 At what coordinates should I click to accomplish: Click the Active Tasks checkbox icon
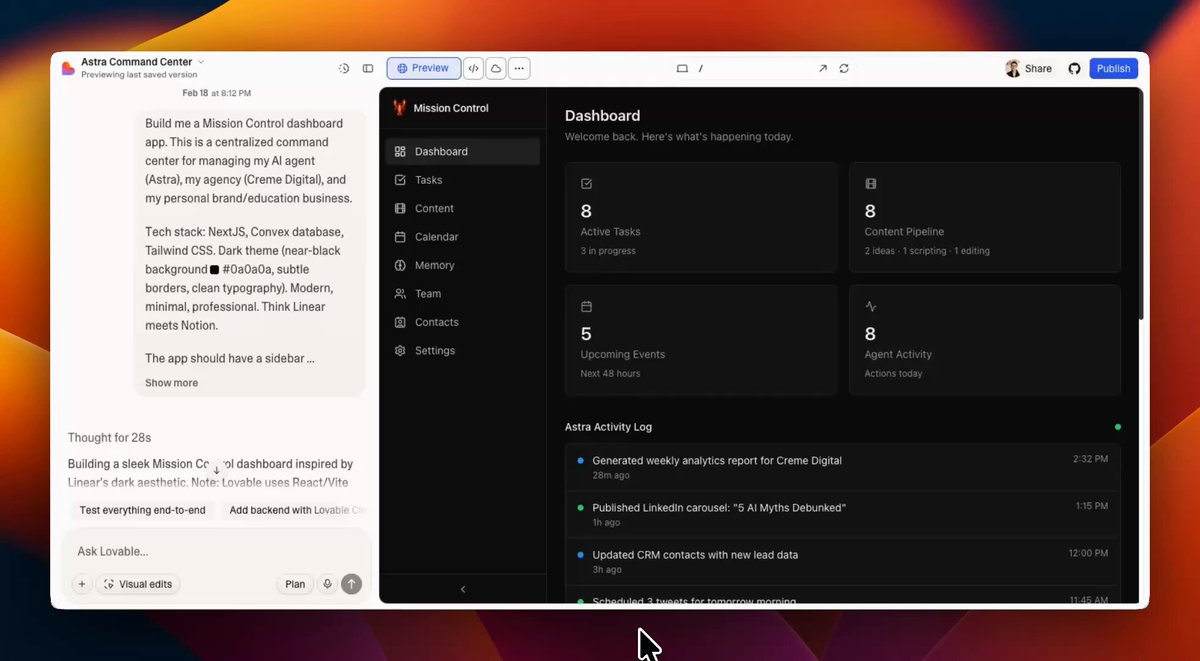(587, 184)
